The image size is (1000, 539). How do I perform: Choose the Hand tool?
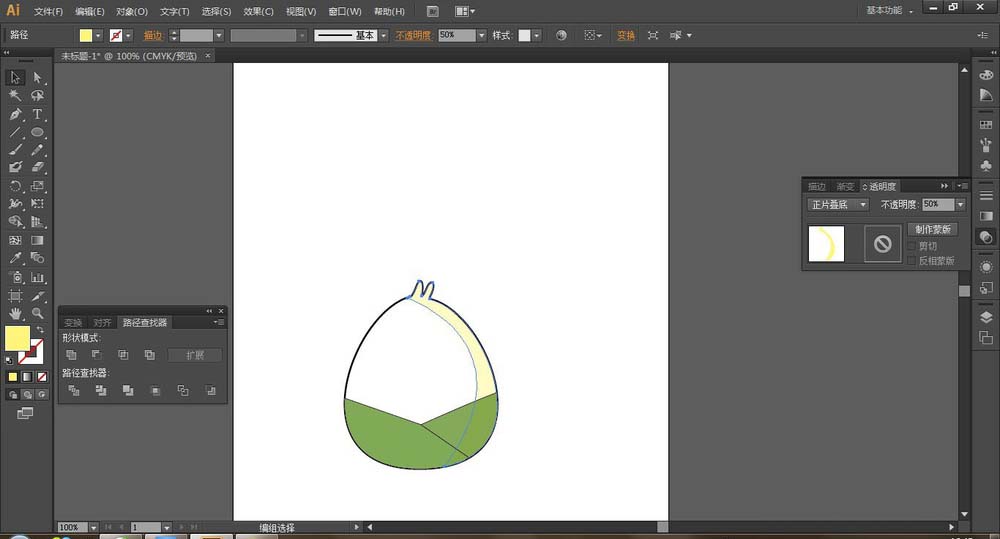click(x=16, y=313)
